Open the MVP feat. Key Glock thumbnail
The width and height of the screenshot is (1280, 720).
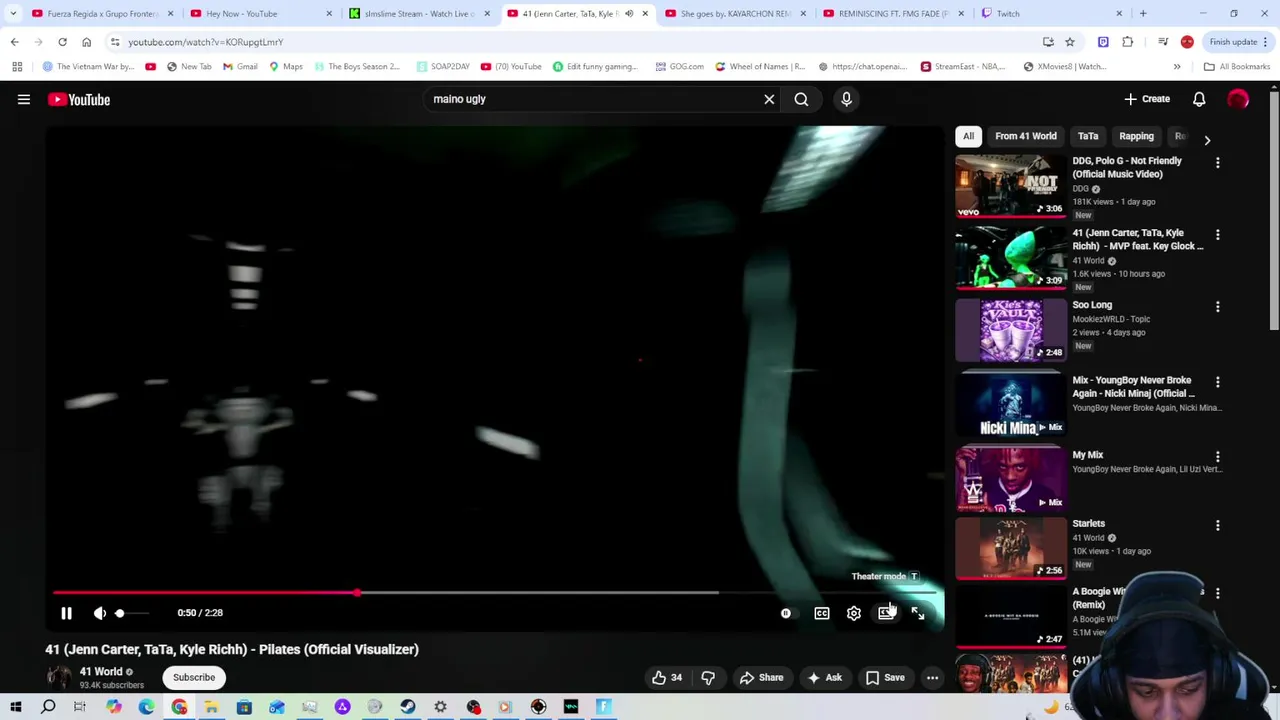click(x=1010, y=258)
